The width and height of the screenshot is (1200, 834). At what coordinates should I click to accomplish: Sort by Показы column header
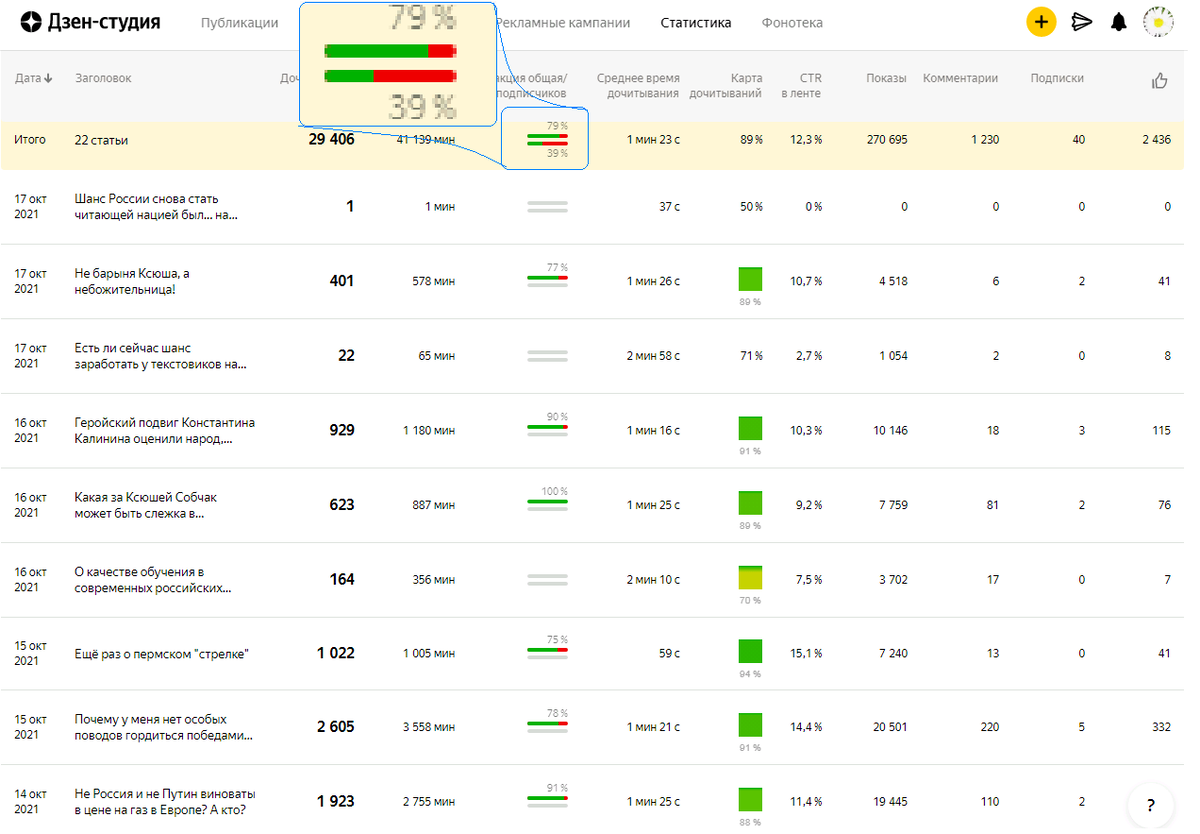887,78
